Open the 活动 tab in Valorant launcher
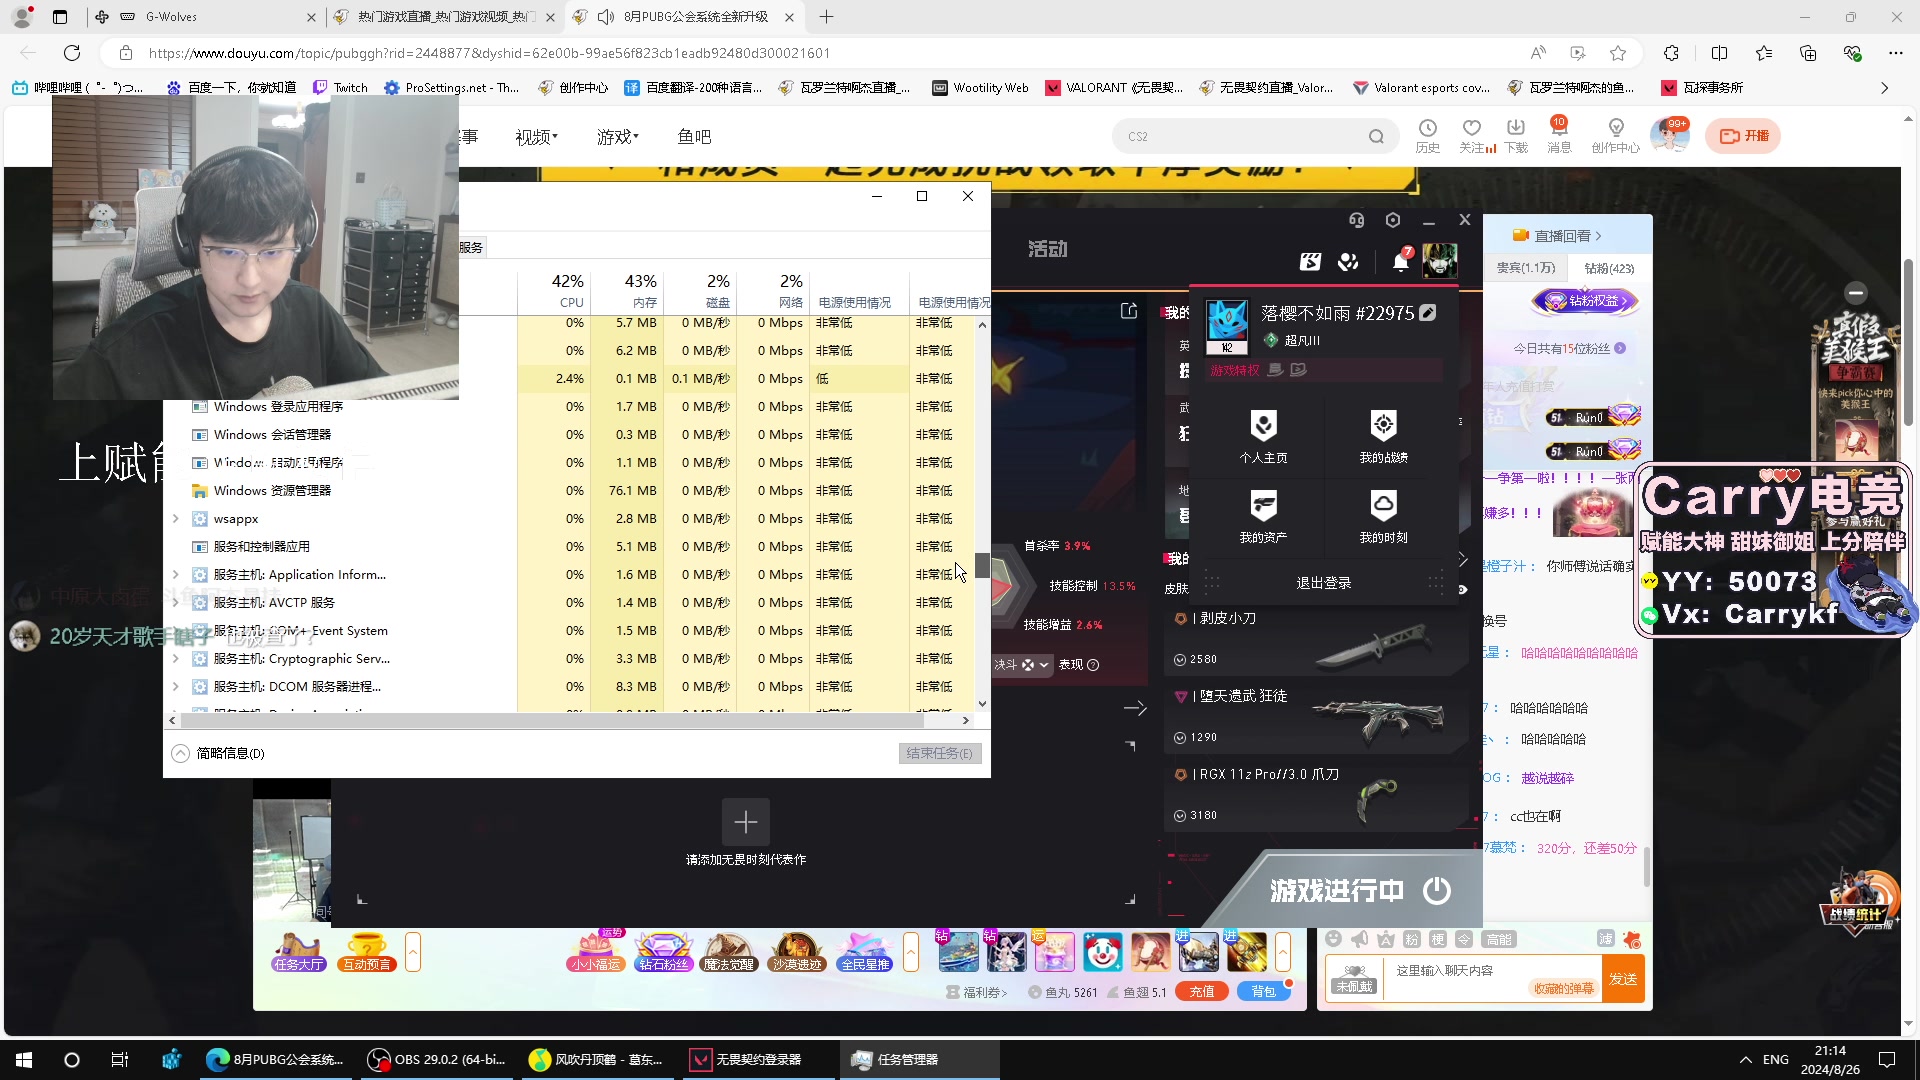Screen dimensions: 1920x1080 [1048, 249]
